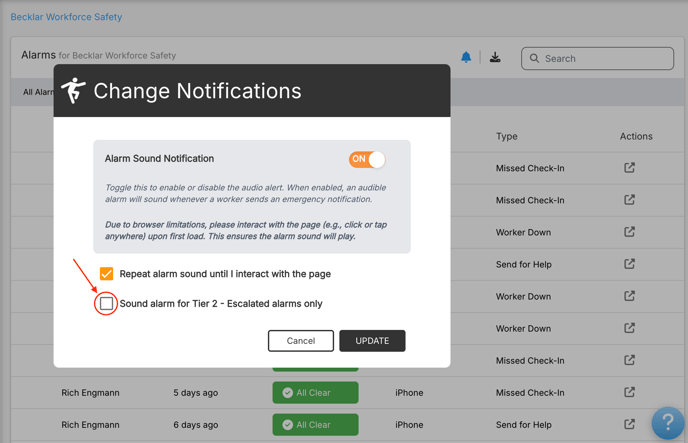Open the first Missed Check-In alarm action icon

(x=629, y=168)
